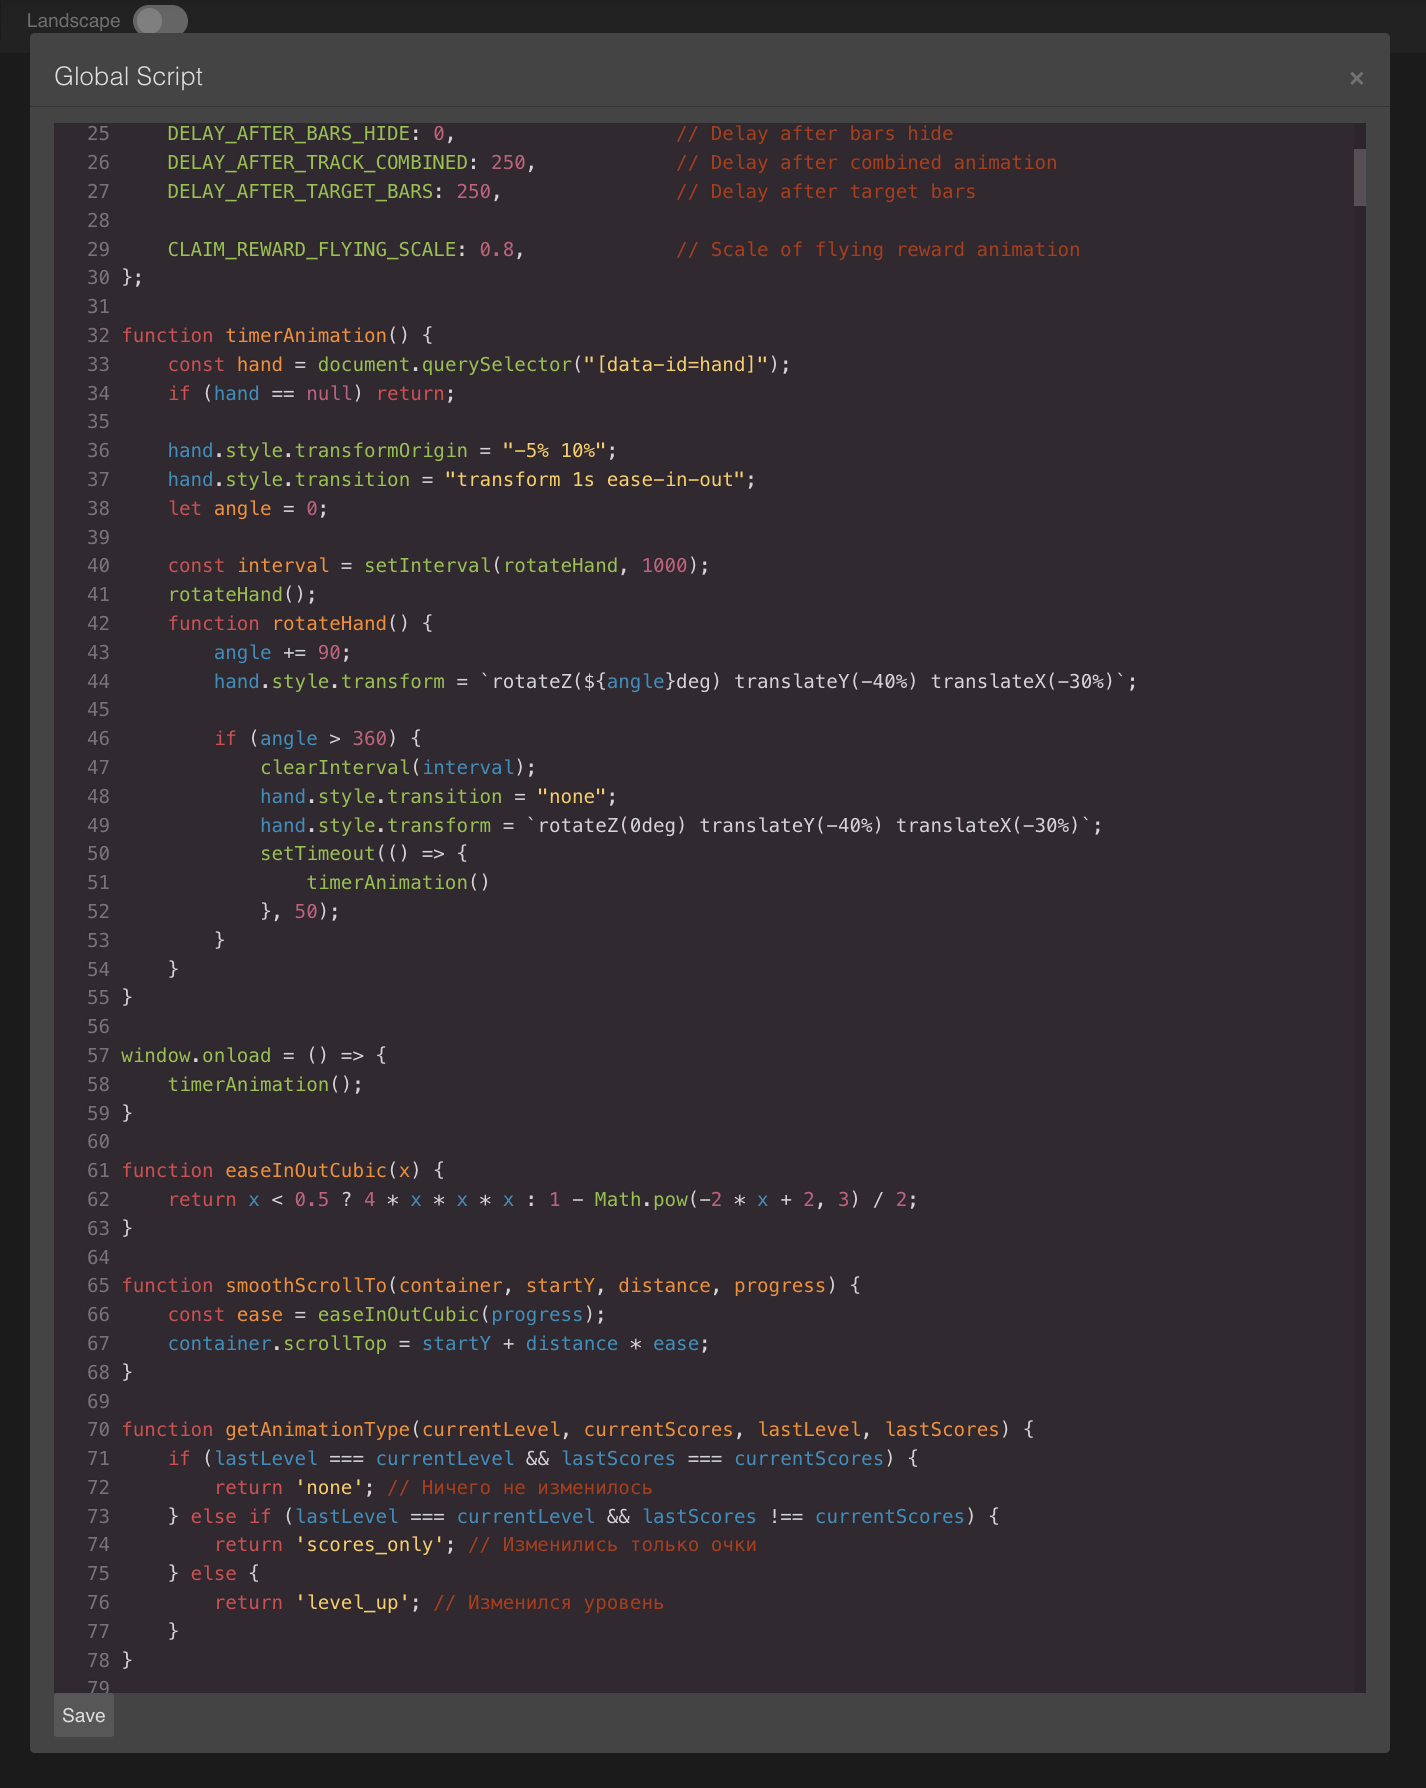Click on 'CLAIM_REWARD_FLYING_SCALE: 0.8,' text
Screen dimensions: 1426x1788
tap(346, 249)
